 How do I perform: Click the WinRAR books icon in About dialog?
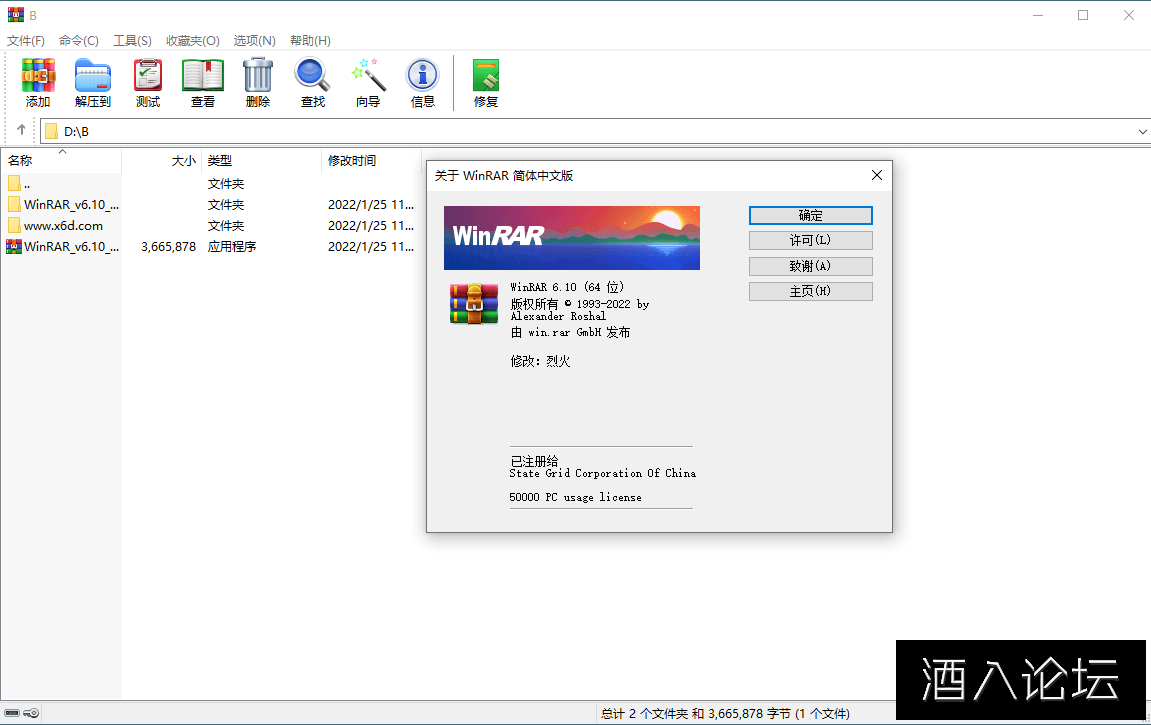click(x=473, y=303)
